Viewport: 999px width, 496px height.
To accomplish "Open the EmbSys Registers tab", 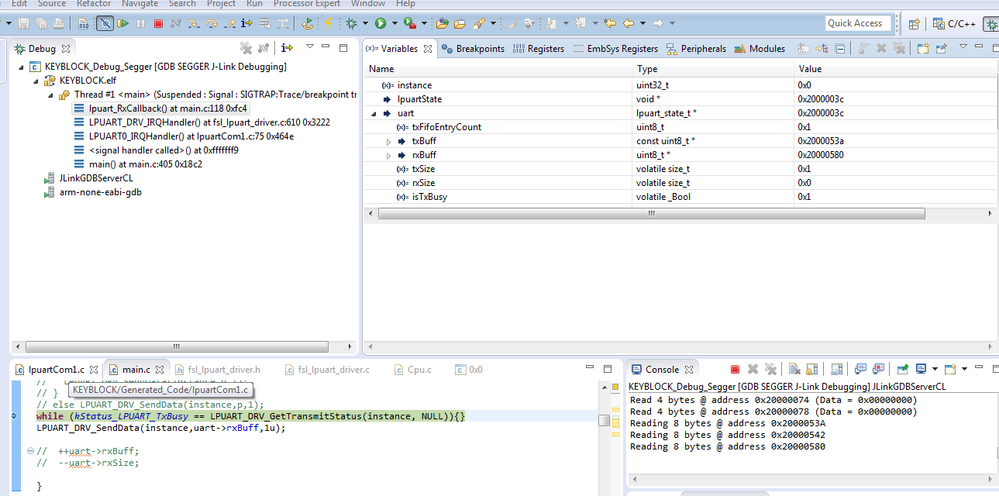I will coord(615,48).
